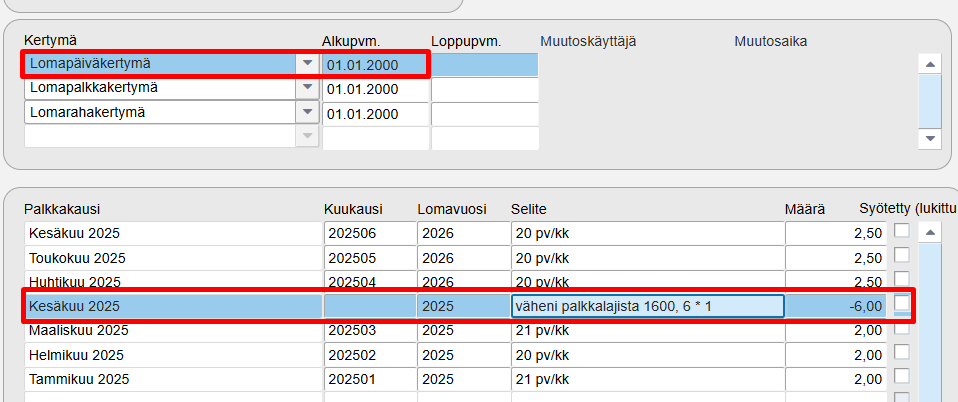This screenshot has height=402, width=958.
Task: Click Kuukausi value 202501
Action: (370, 379)
